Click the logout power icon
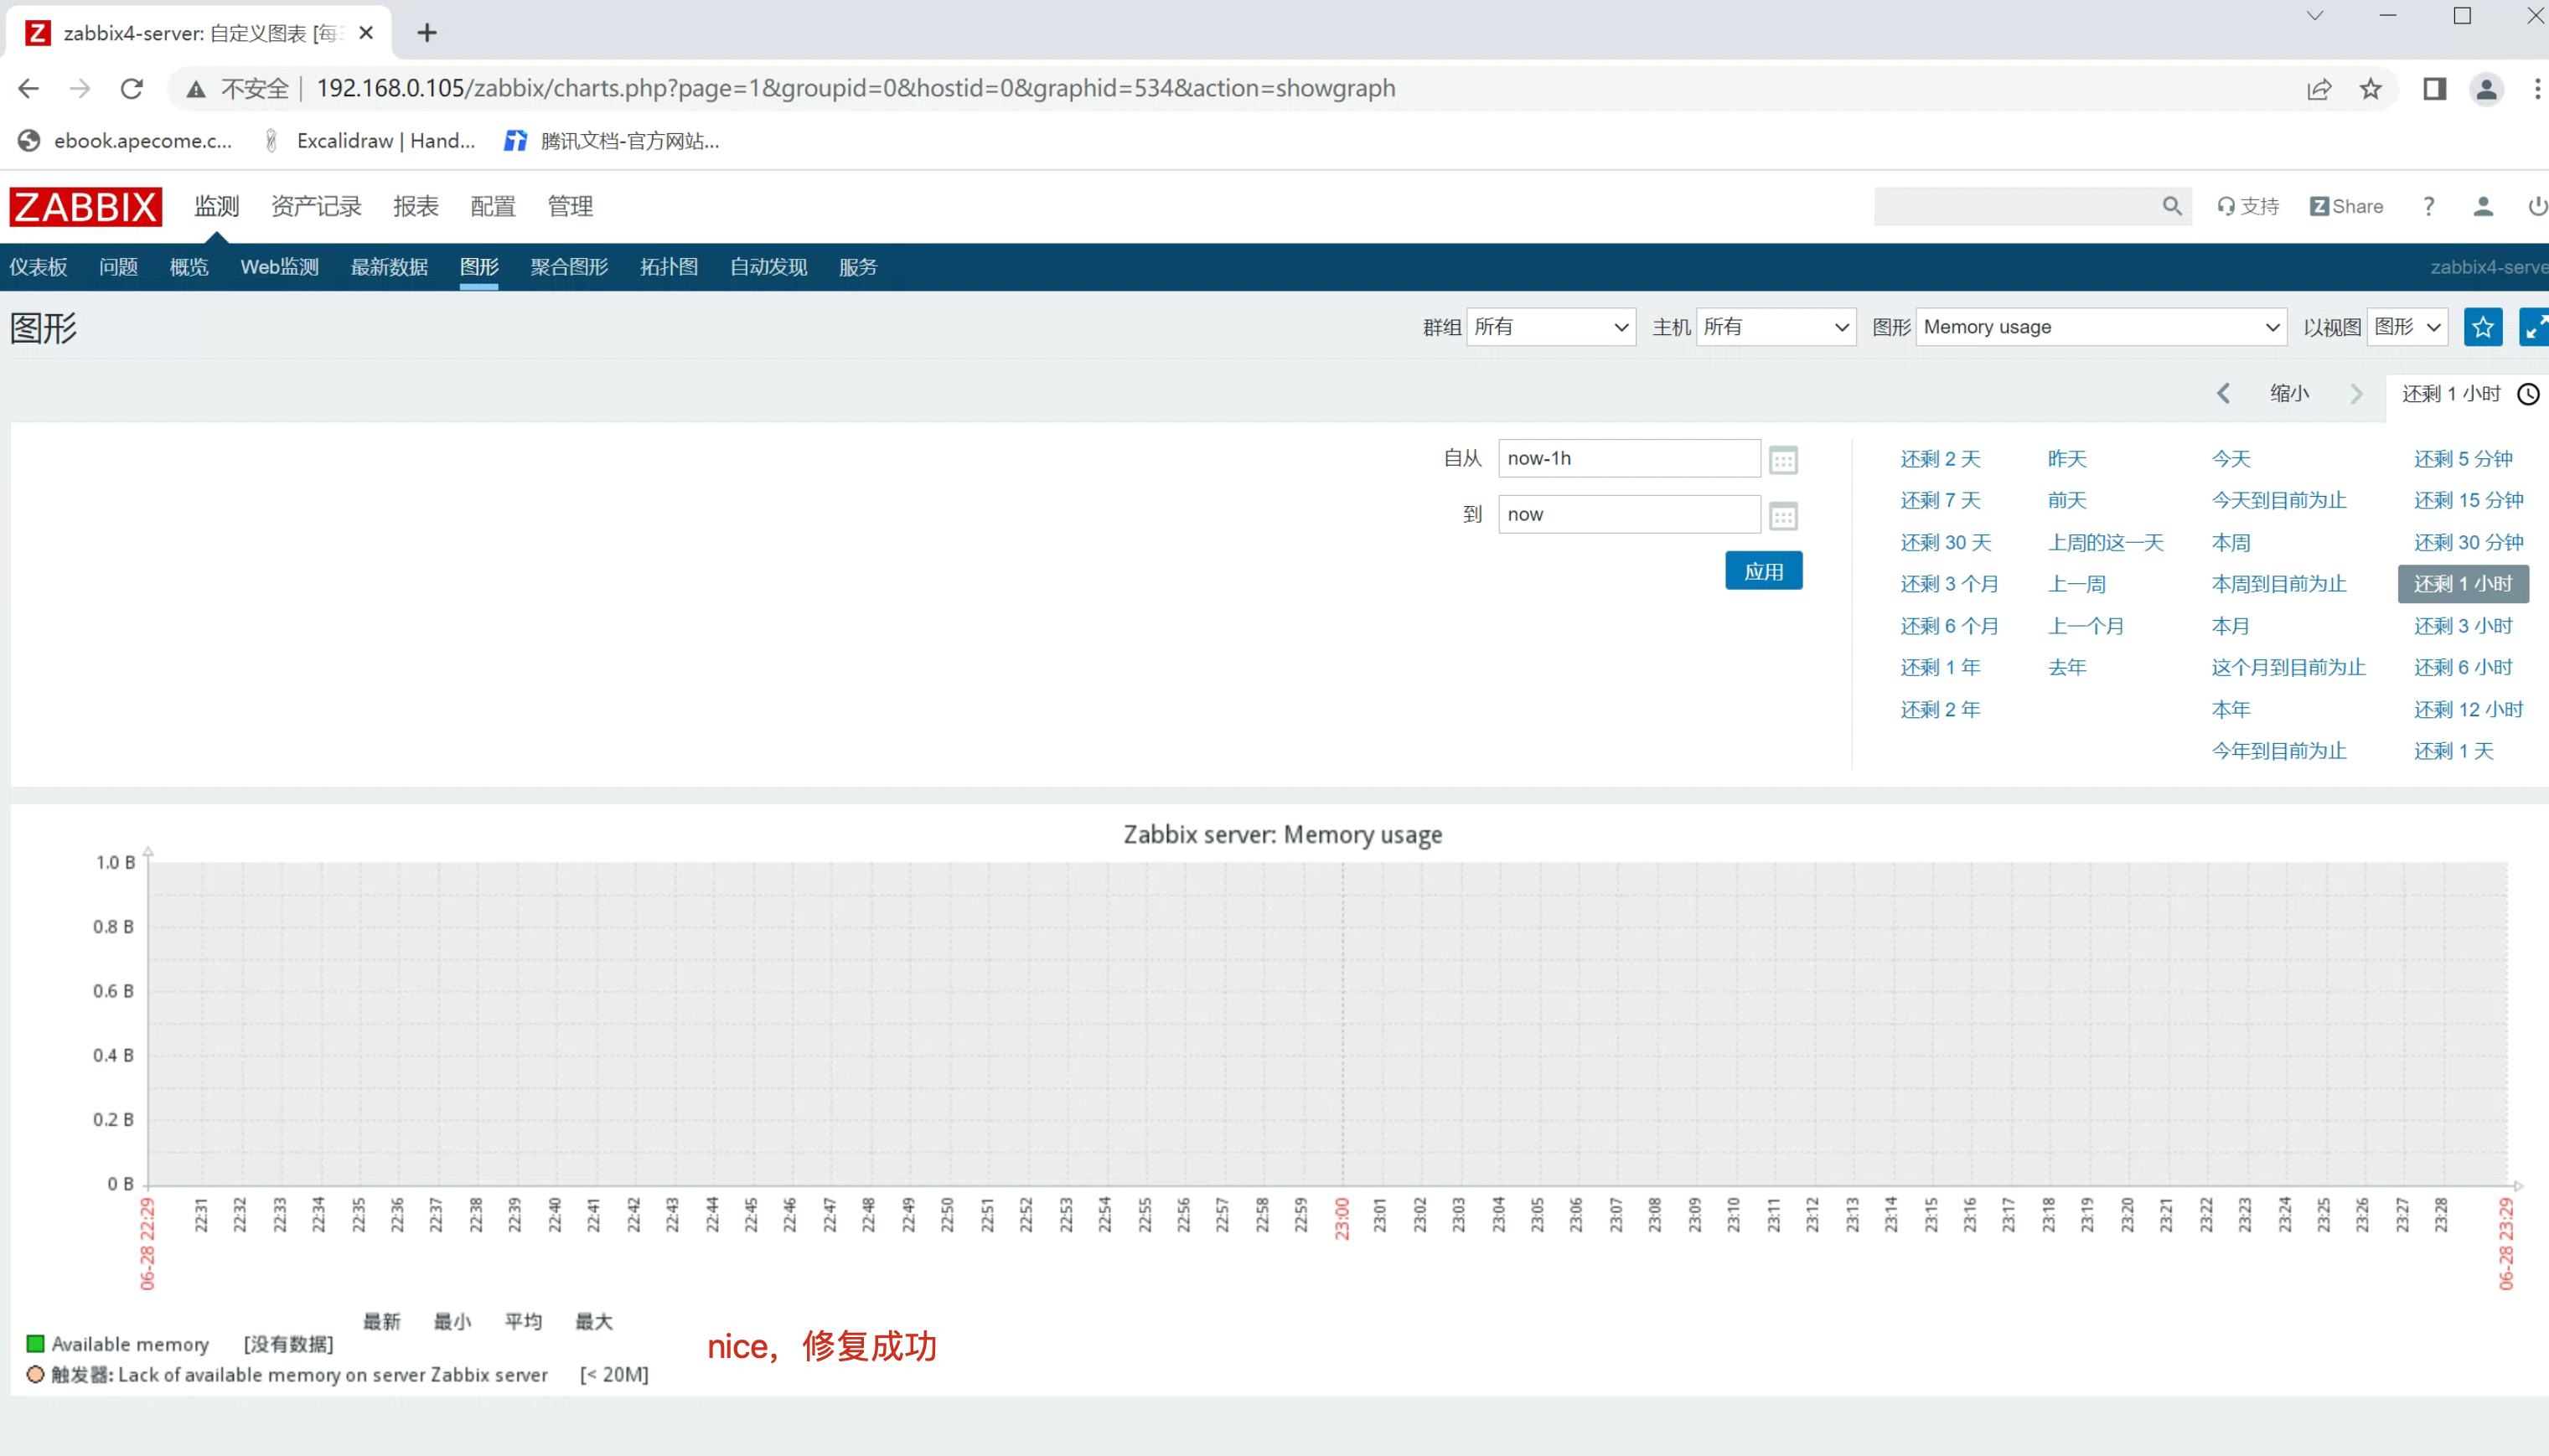The image size is (2549, 1456). coord(2537,206)
